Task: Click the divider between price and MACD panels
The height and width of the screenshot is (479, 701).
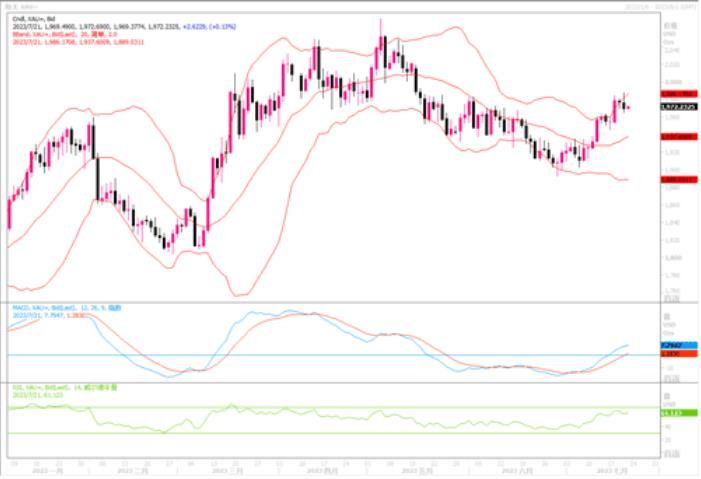Action: [330, 303]
